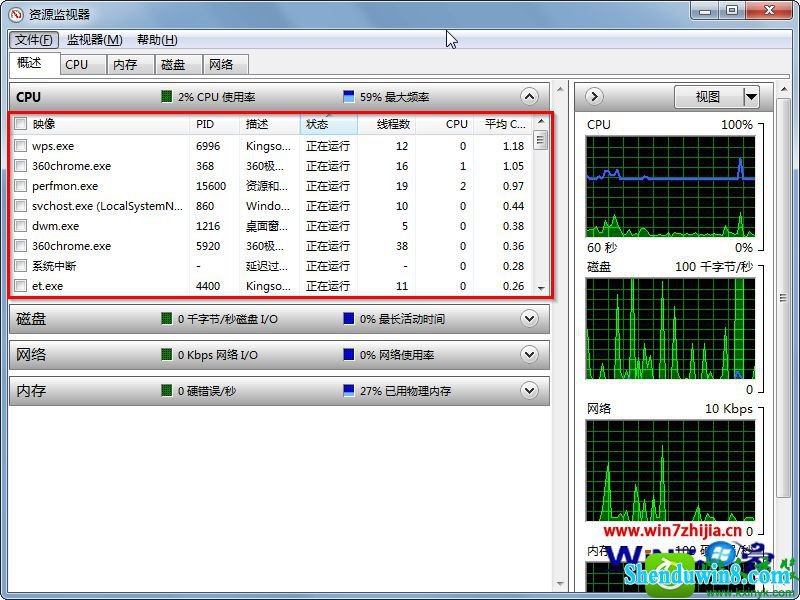Image resolution: width=800 pixels, height=600 pixels.
Task: Click the process list scrollbar thumb
Action: [x=541, y=140]
